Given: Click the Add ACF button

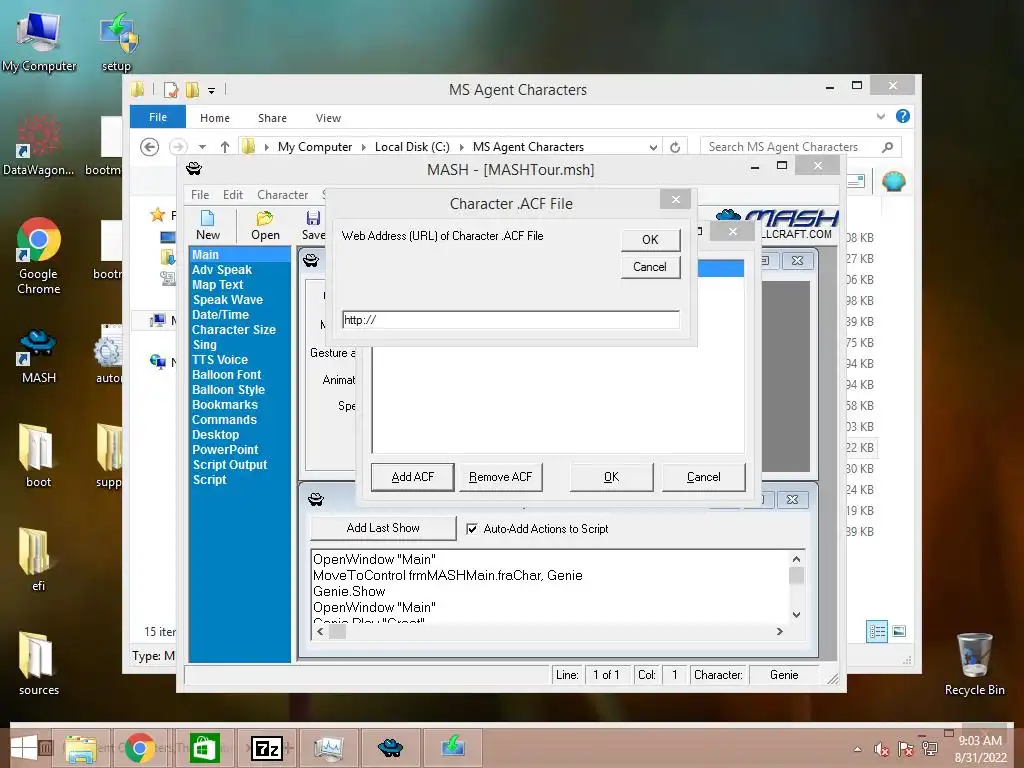Looking at the screenshot, I should (x=412, y=477).
